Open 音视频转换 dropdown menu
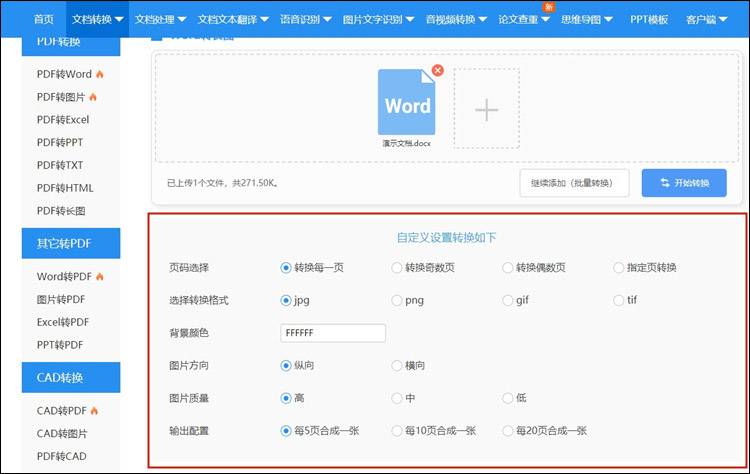This screenshot has height=474, width=750. point(456,19)
